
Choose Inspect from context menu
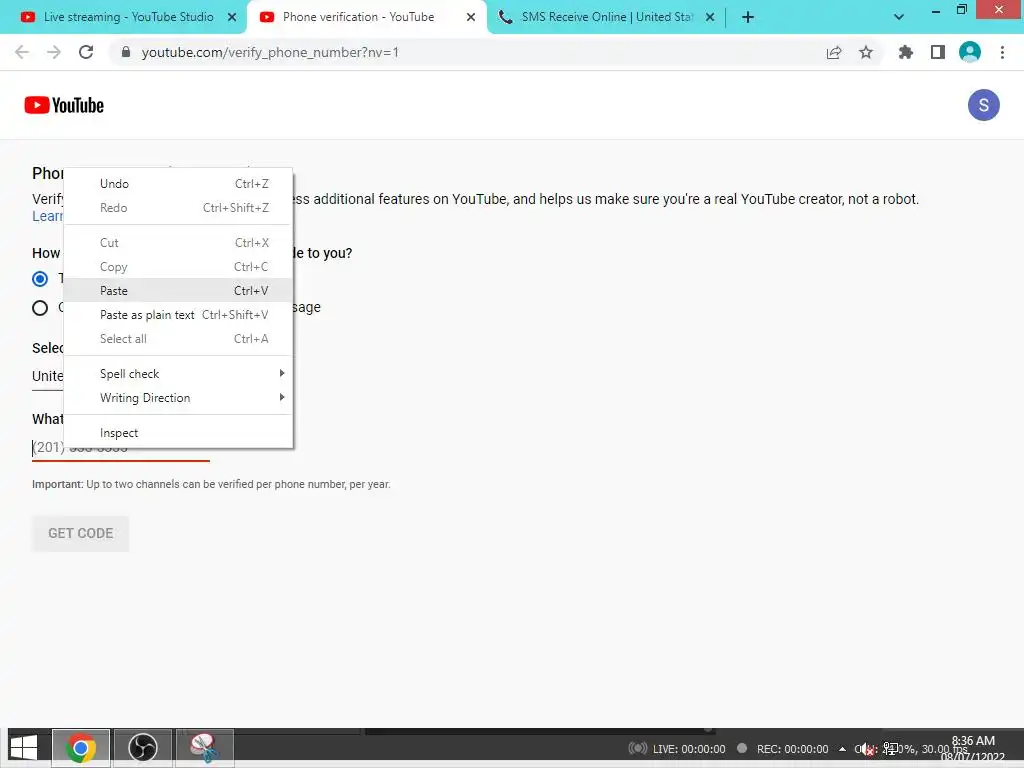click(178, 433)
